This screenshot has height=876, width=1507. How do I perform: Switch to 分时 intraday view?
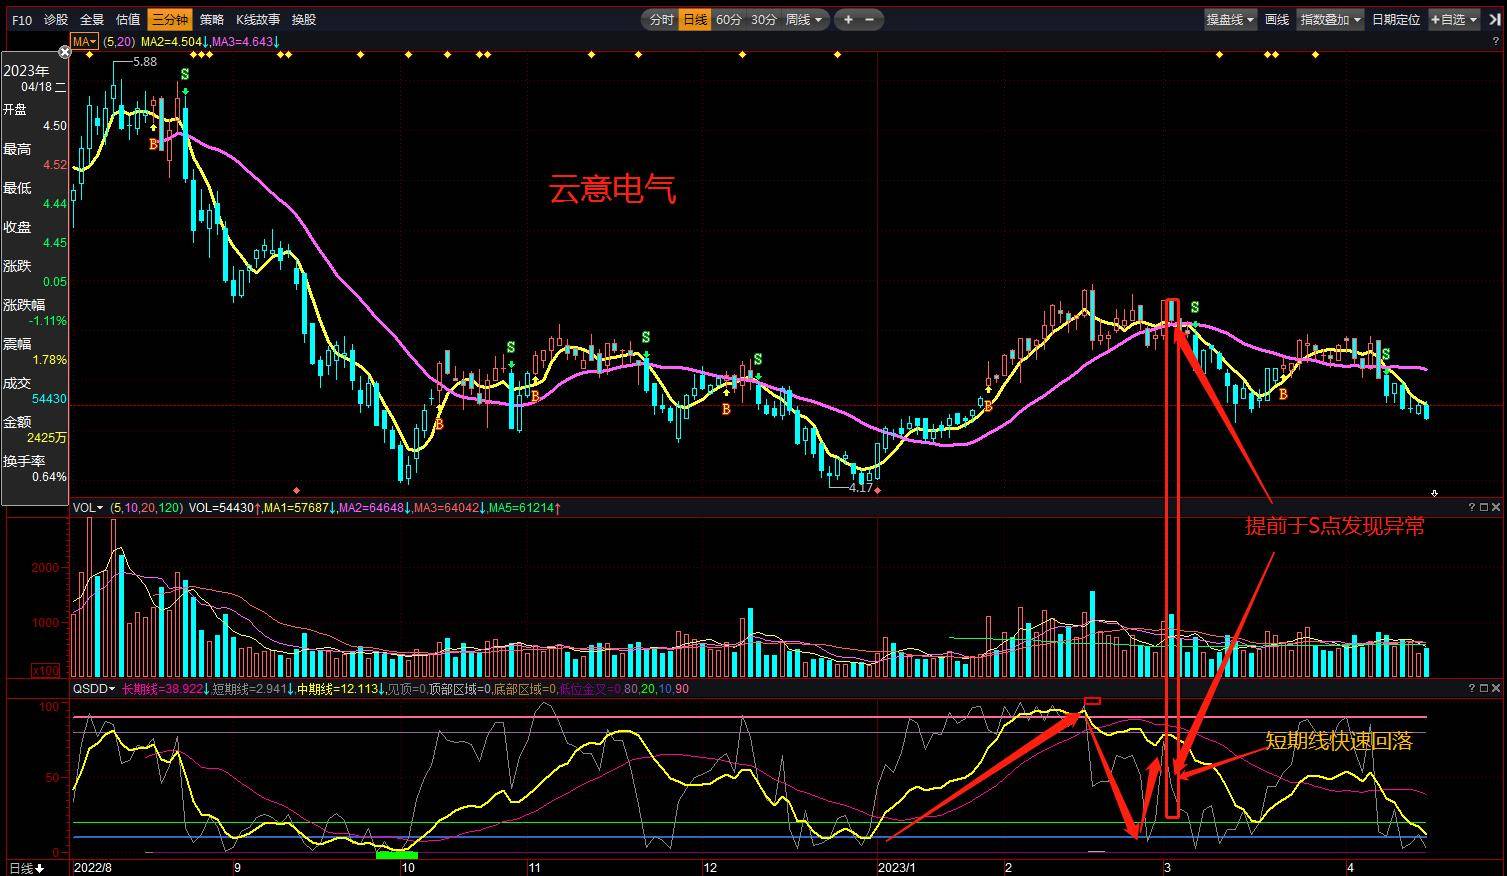661,19
